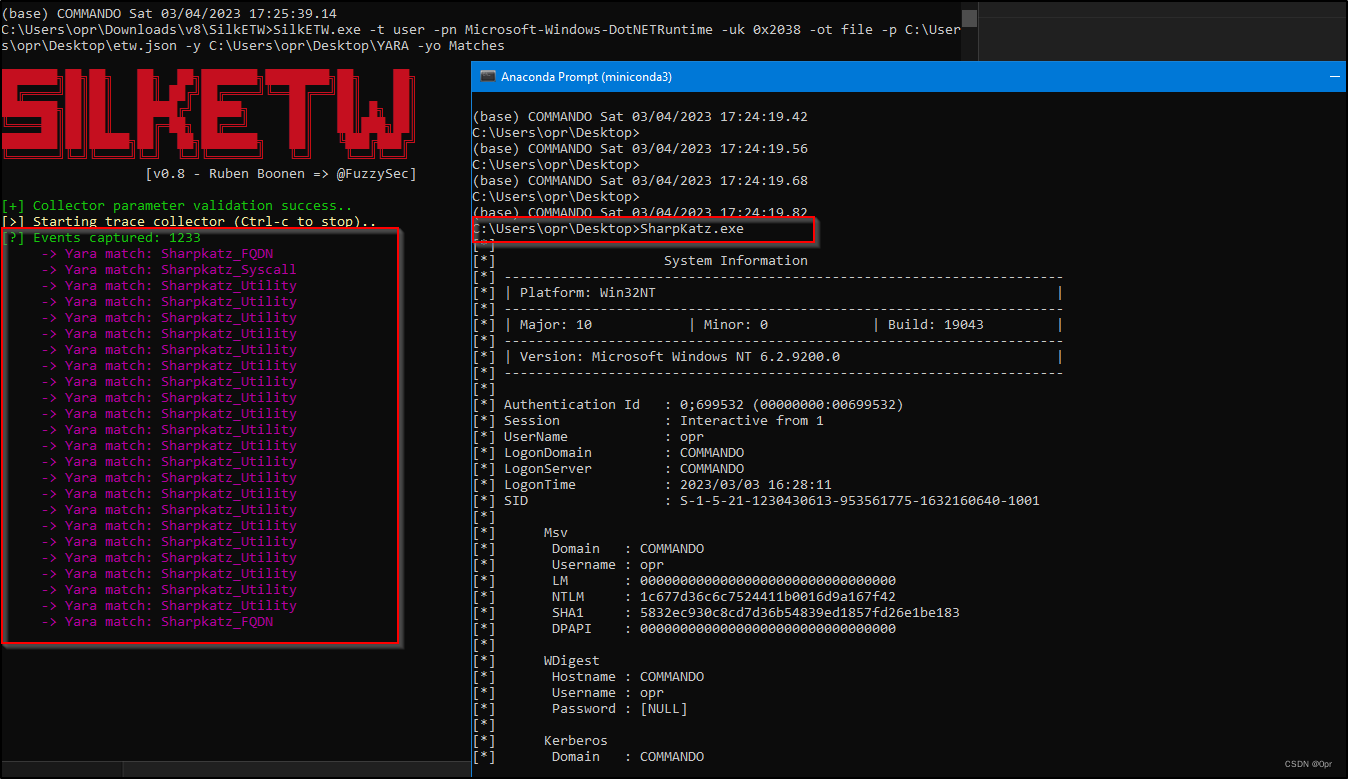This screenshot has height=779, width=1348.
Task: Click the SID value S-1-5-21-1230430613
Action: [860, 501]
